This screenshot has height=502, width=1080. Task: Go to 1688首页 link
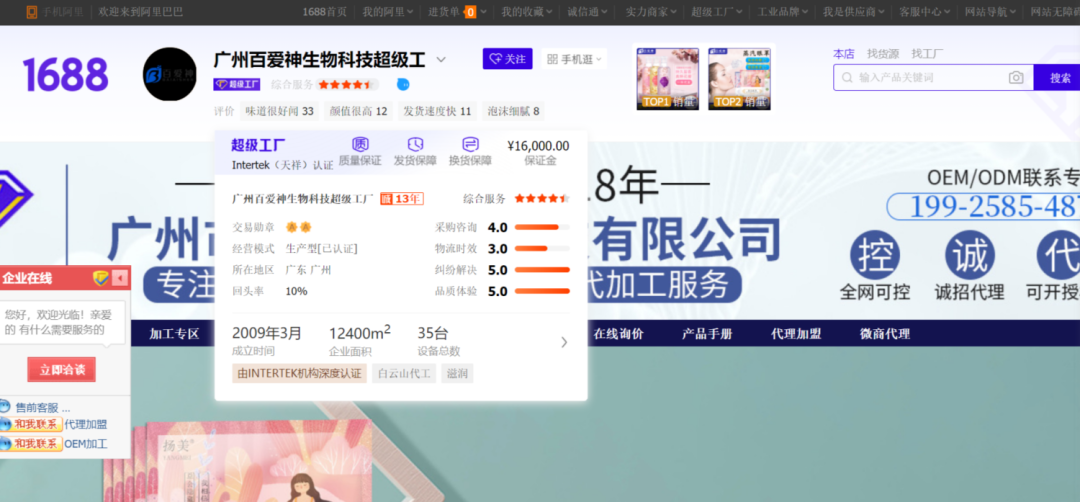(x=324, y=12)
